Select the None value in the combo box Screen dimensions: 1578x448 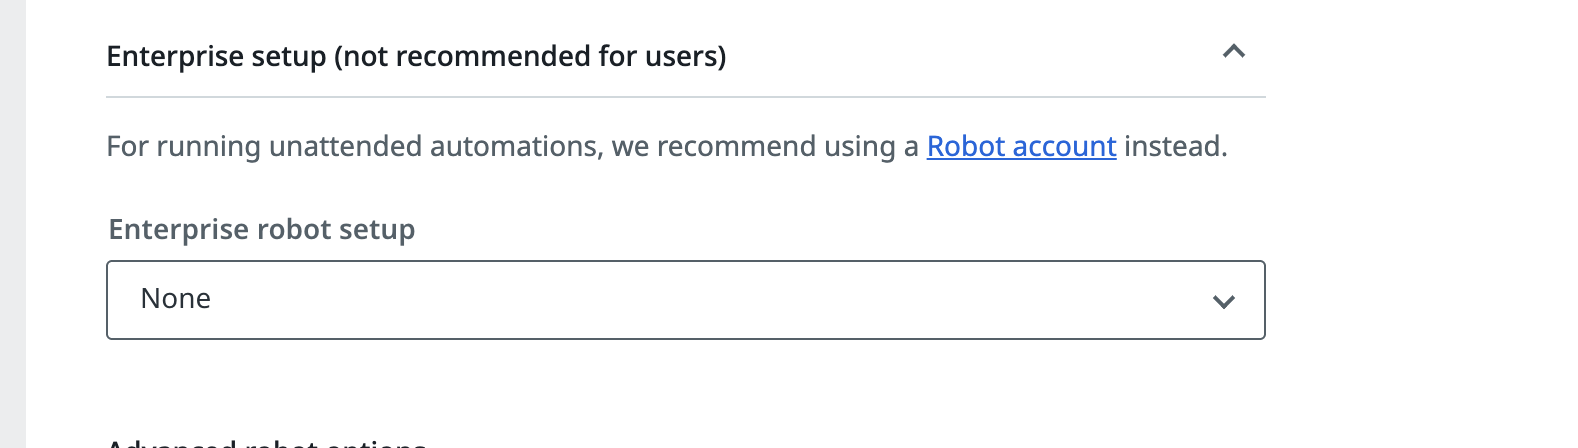pyautogui.click(x=176, y=299)
